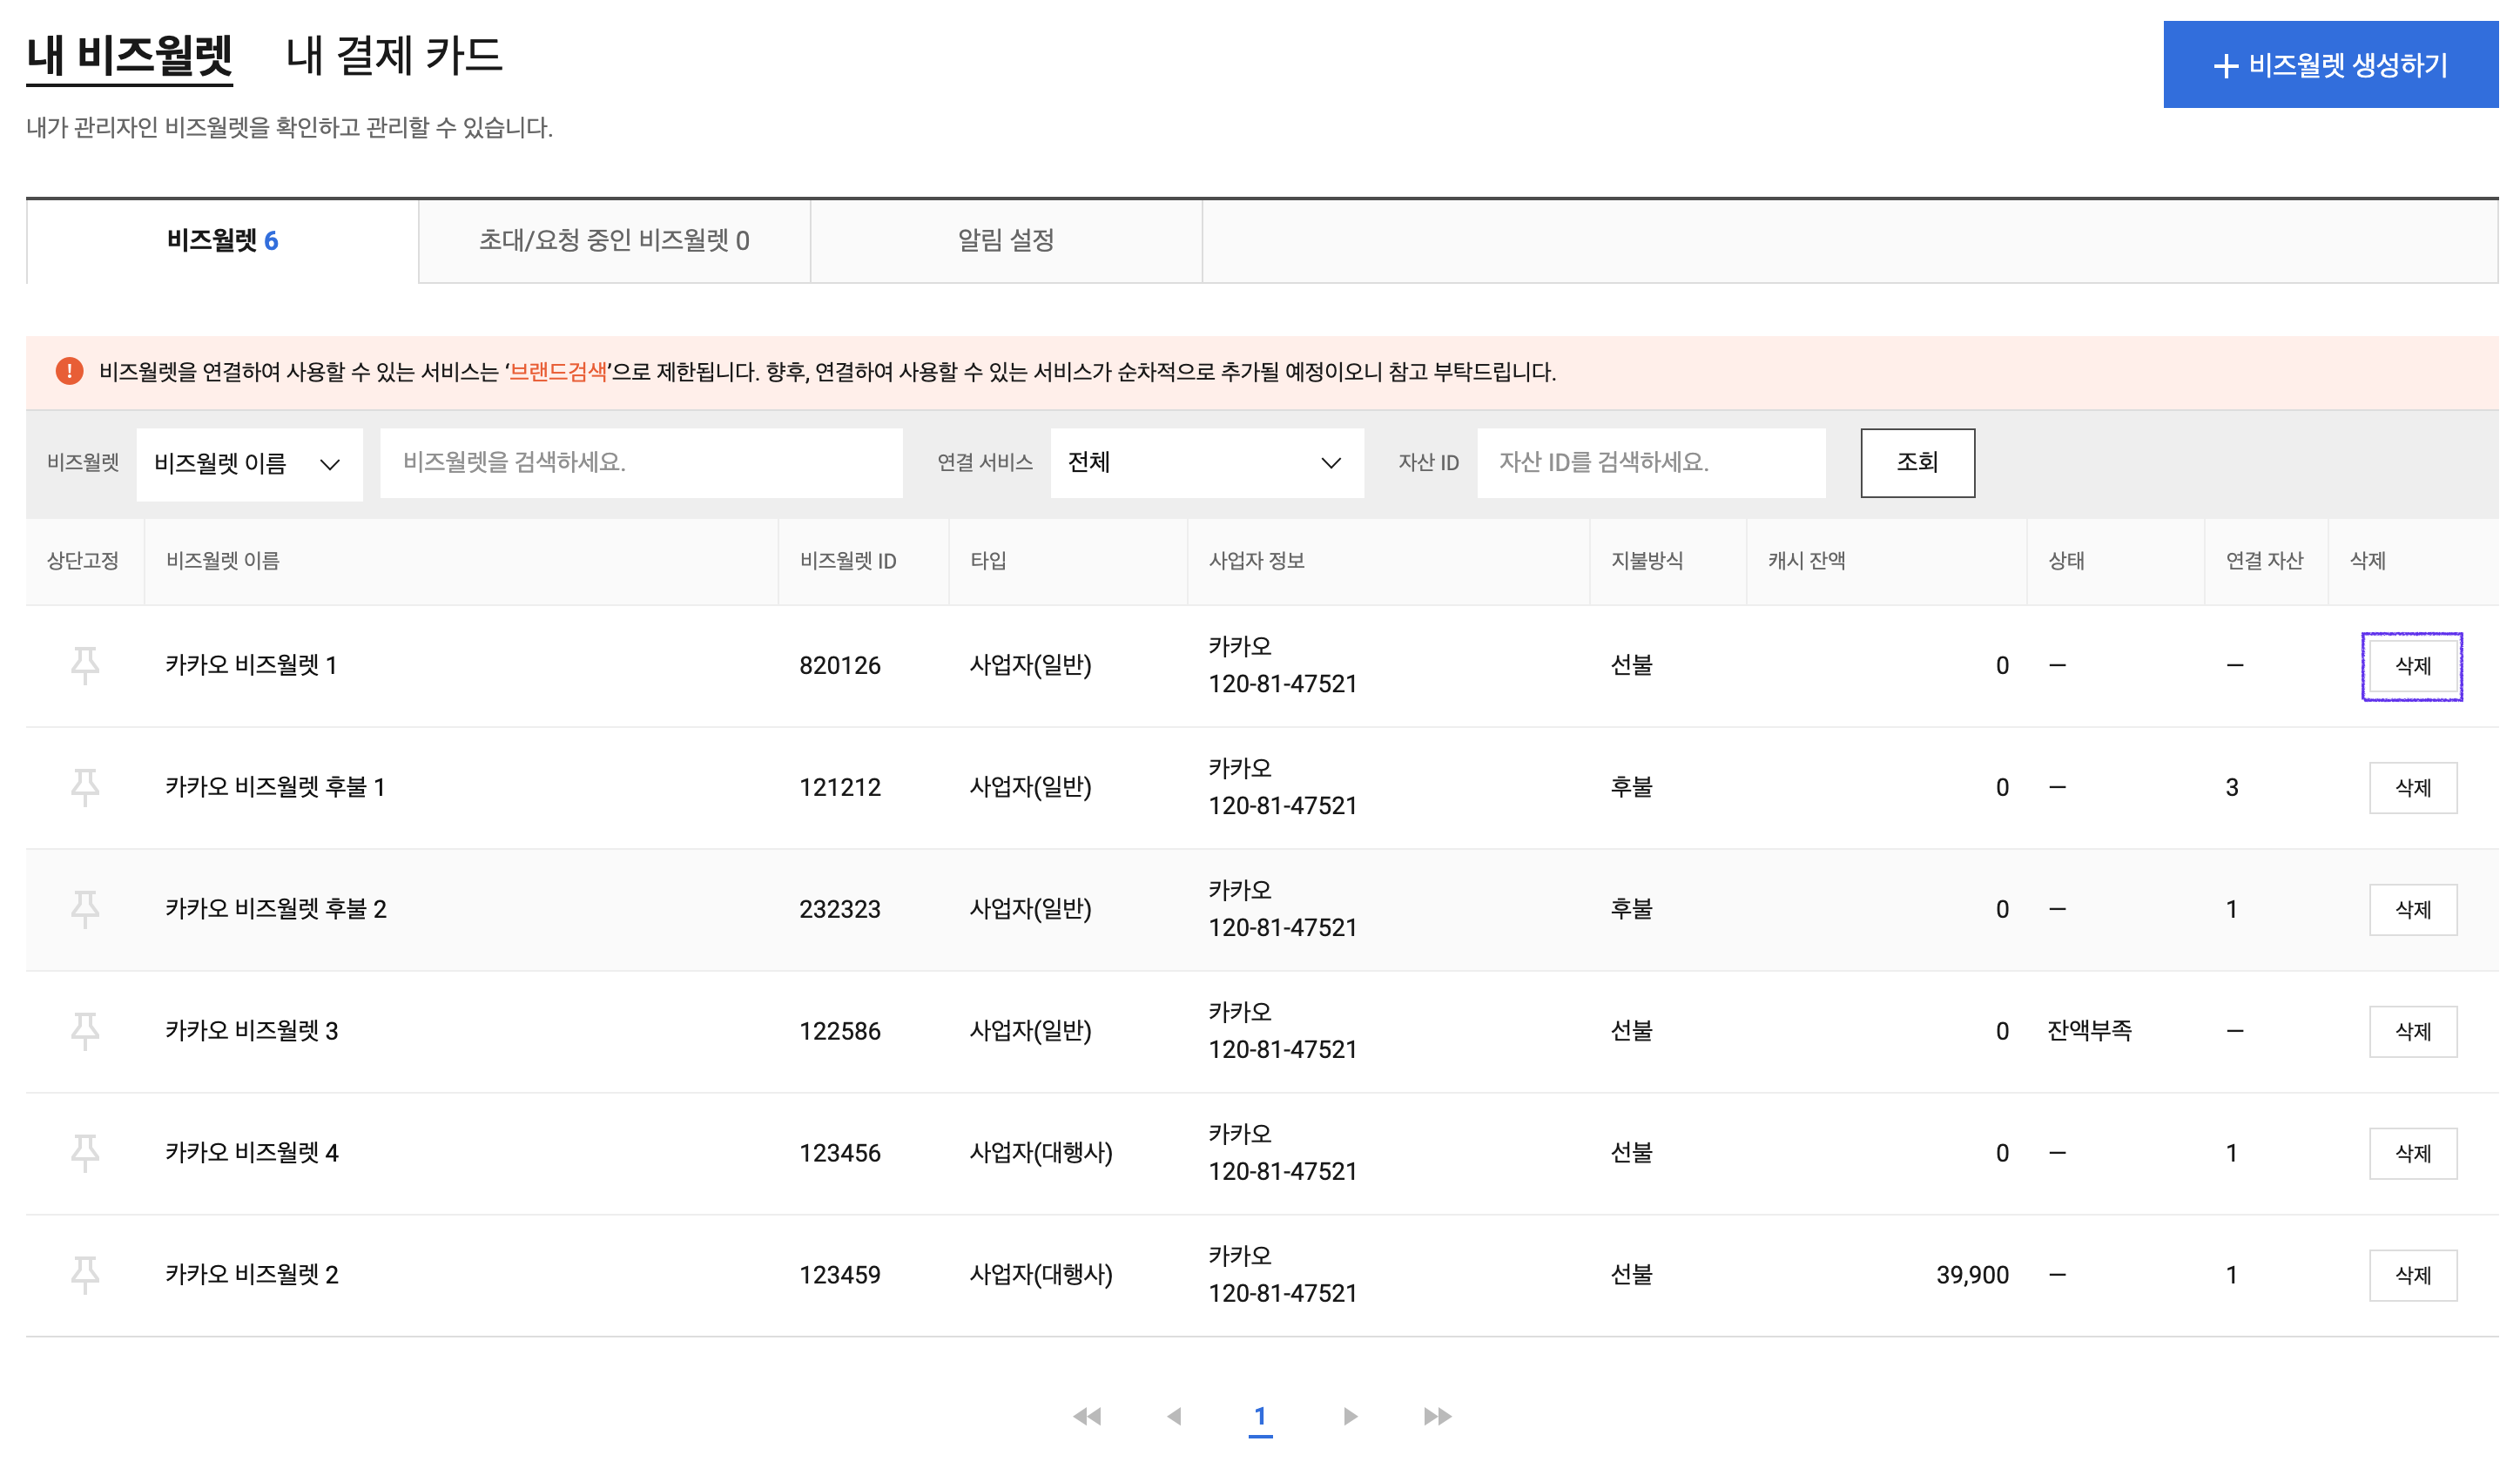Viewport: 2520px width, 1482px height.
Task: Focus 자산 ID search input field
Action: 1650,463
